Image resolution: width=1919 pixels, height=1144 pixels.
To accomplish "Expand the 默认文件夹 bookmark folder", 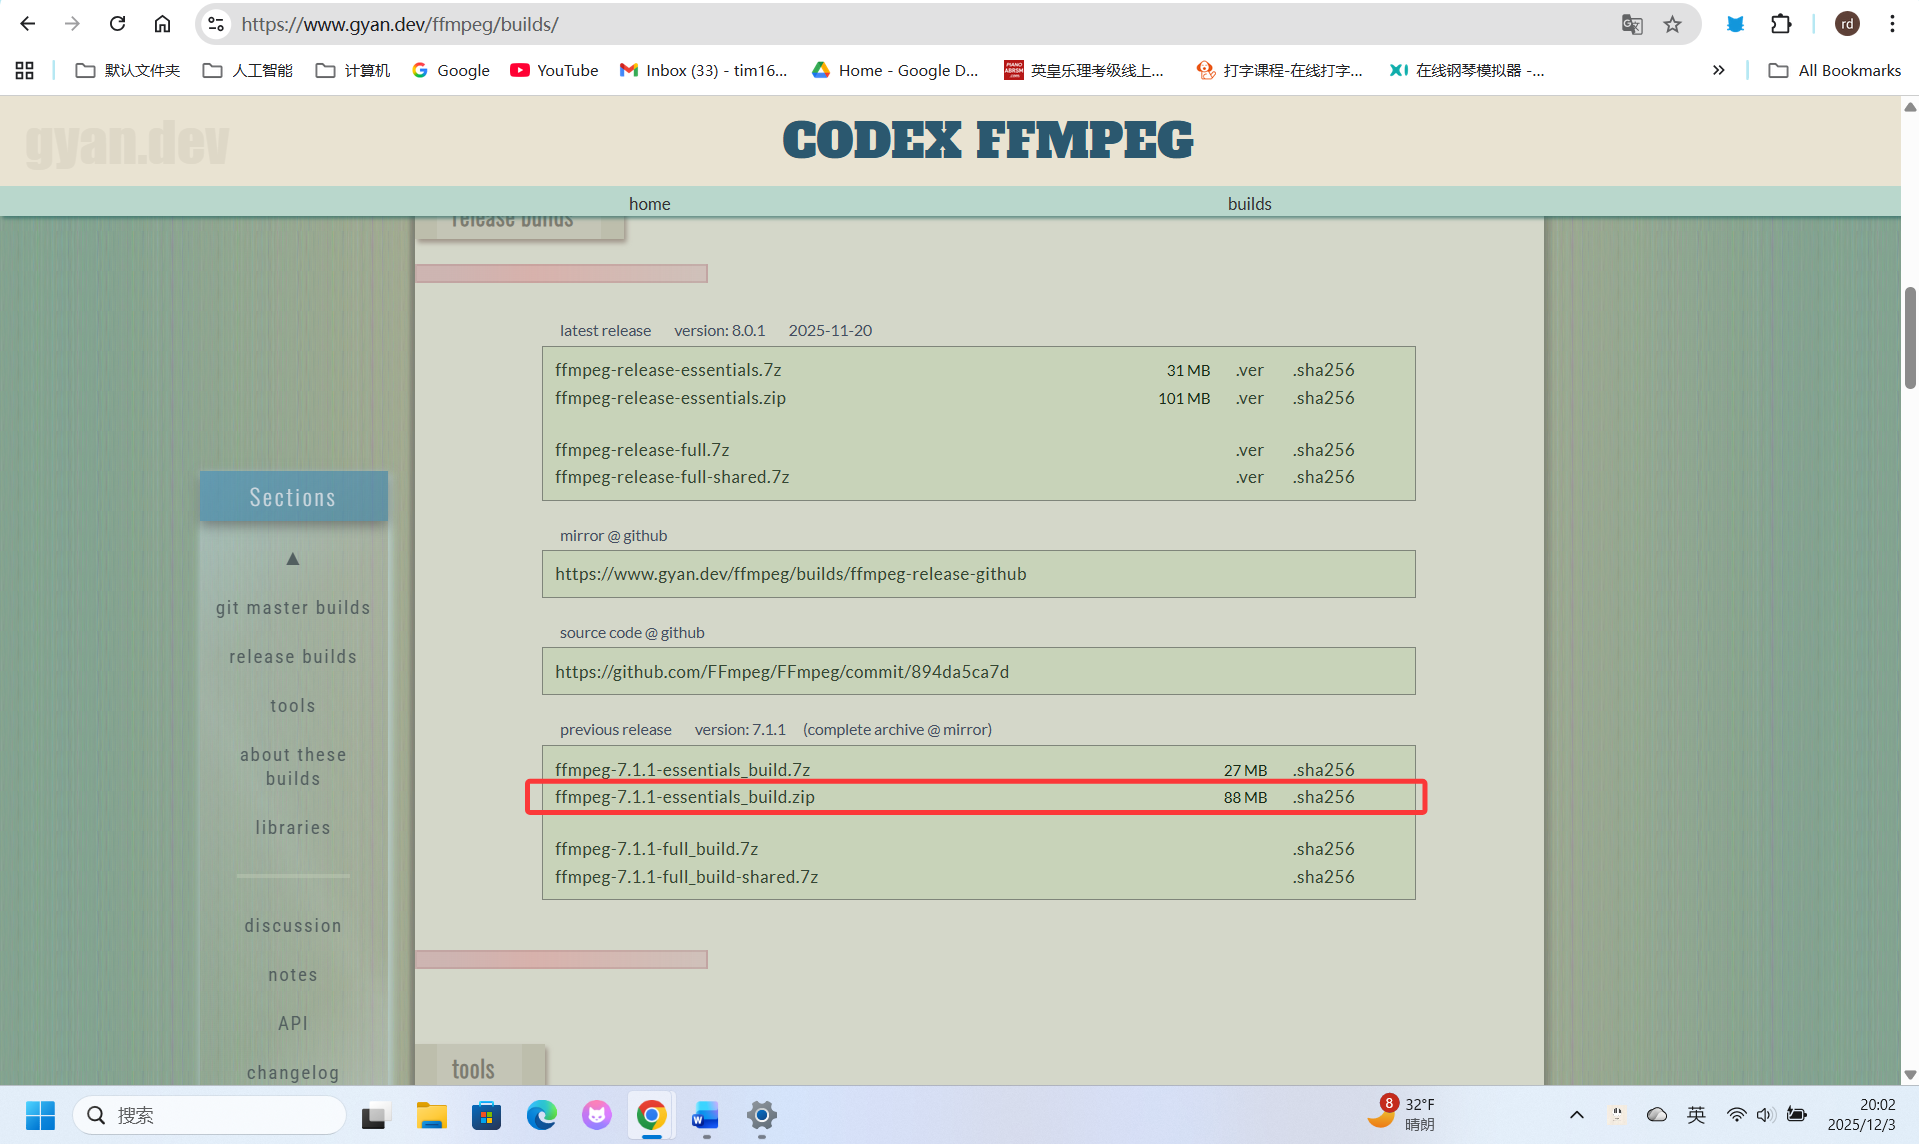I will coord(128,70).
